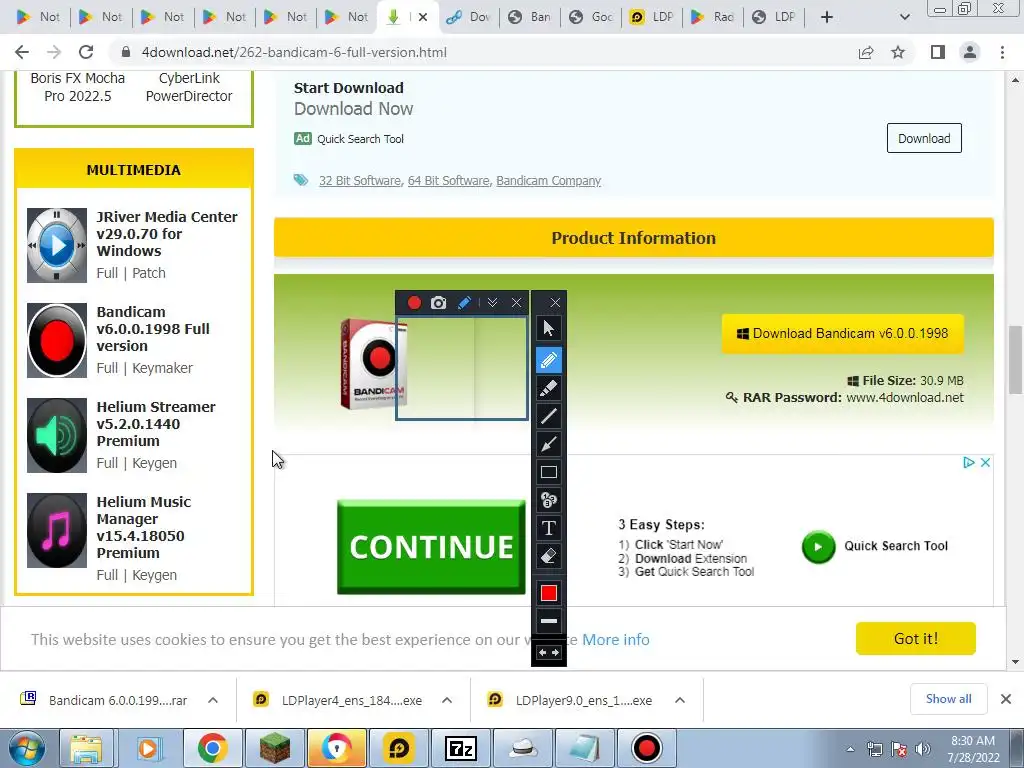Screen dimensions: 1024x768
Task: Open LDPlayer from the taskbar
Action: (x=399, y=748)
